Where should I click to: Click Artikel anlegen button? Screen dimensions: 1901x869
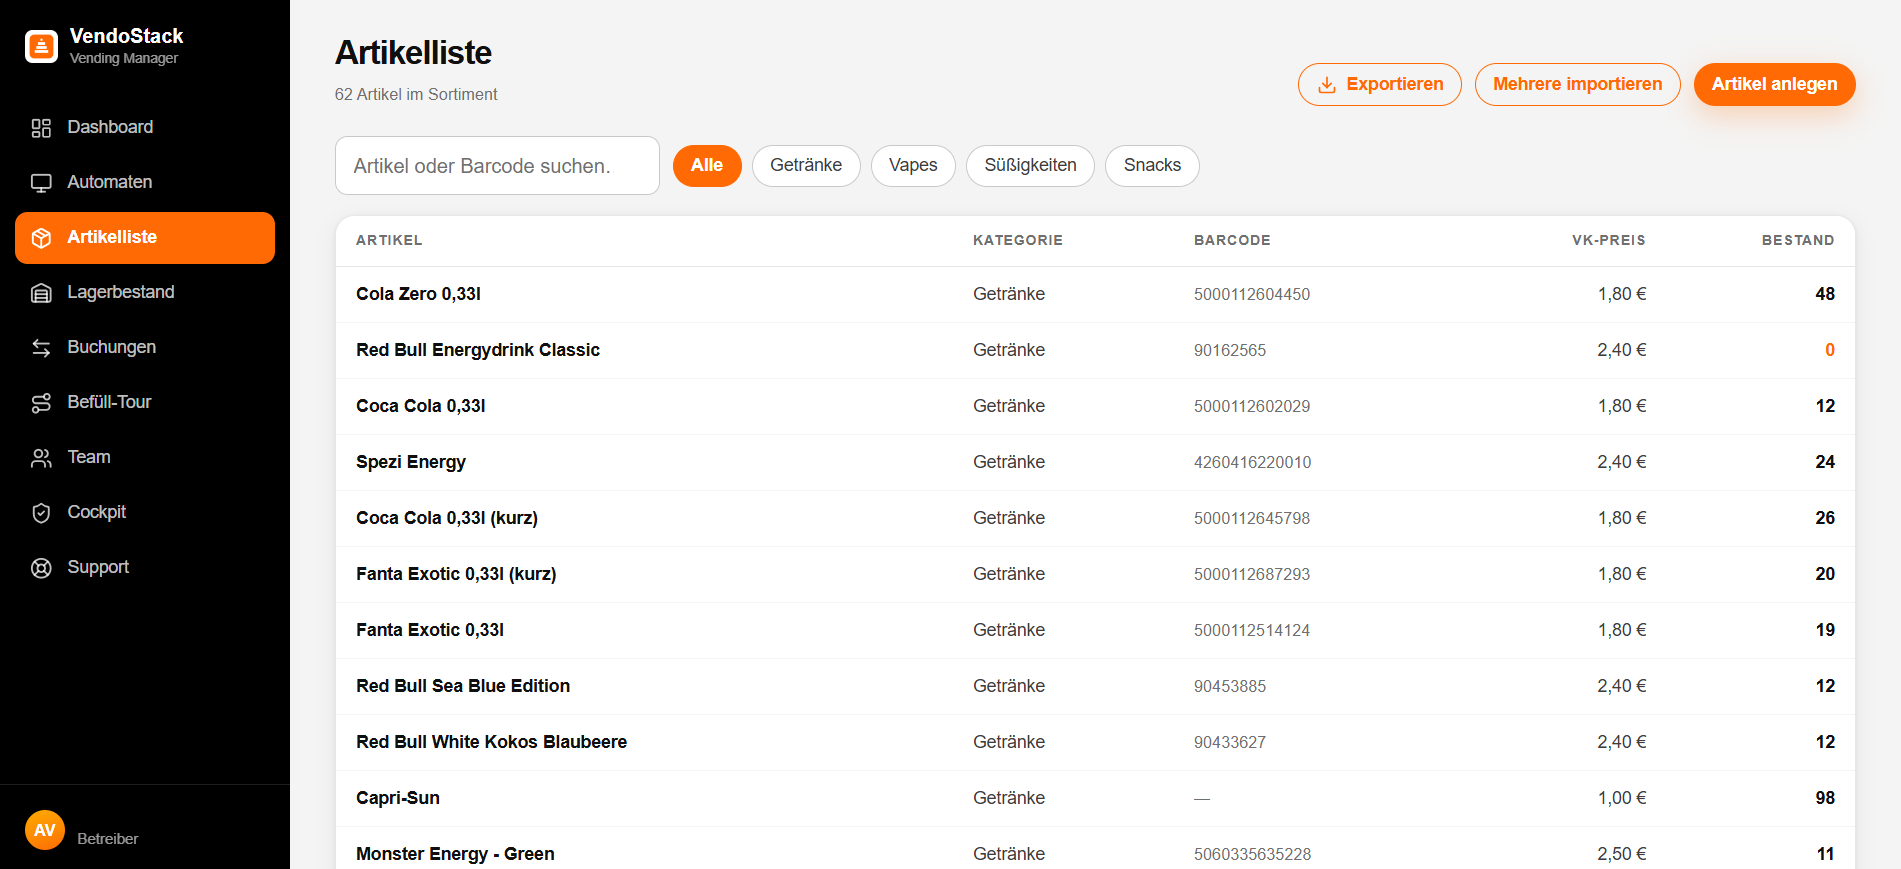coord(1774,85)
